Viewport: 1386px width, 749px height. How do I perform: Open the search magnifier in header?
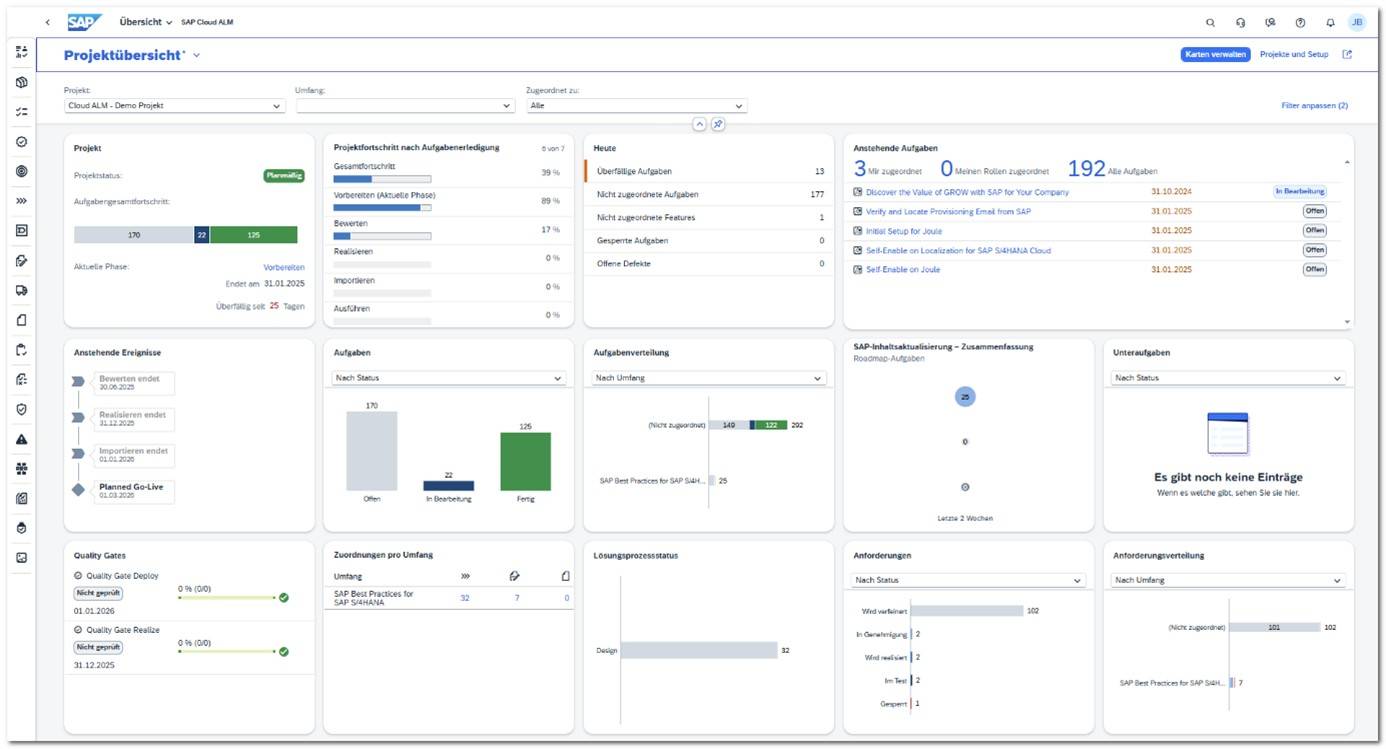coord(1210,22)
